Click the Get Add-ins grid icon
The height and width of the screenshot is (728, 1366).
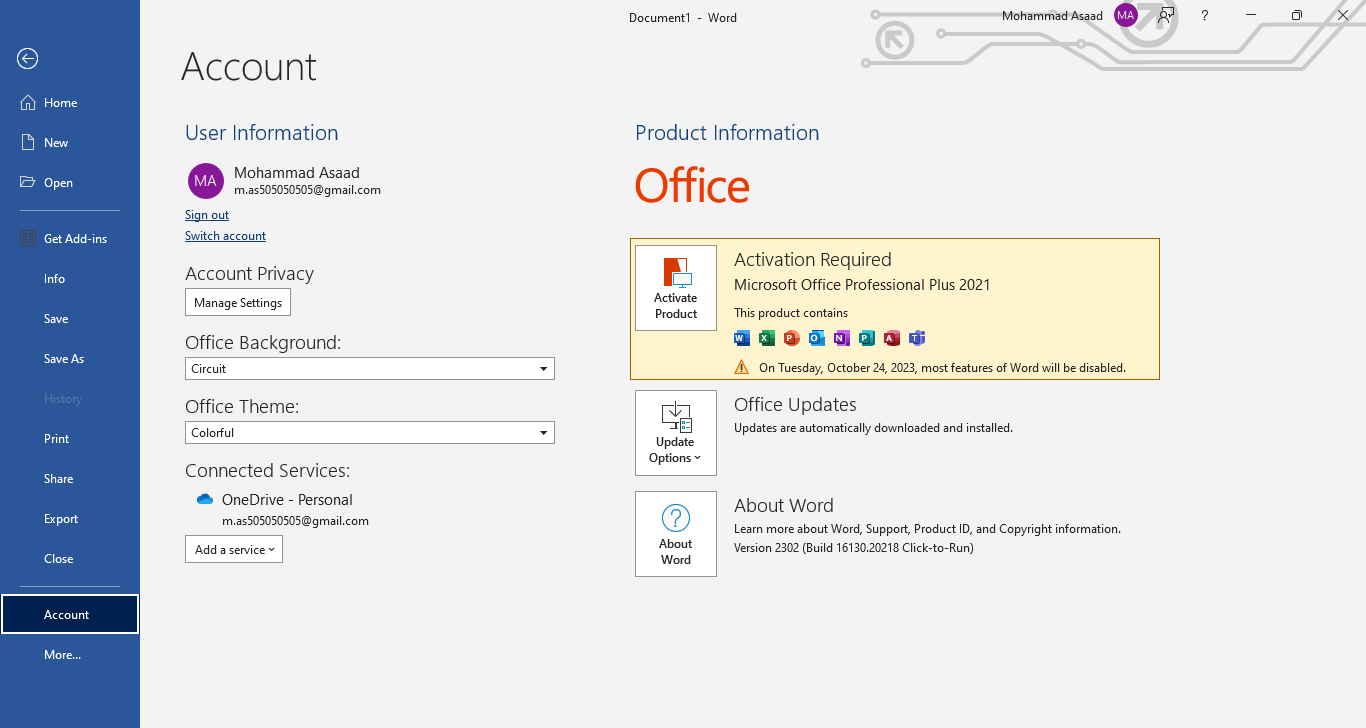[x=28, y=239]
